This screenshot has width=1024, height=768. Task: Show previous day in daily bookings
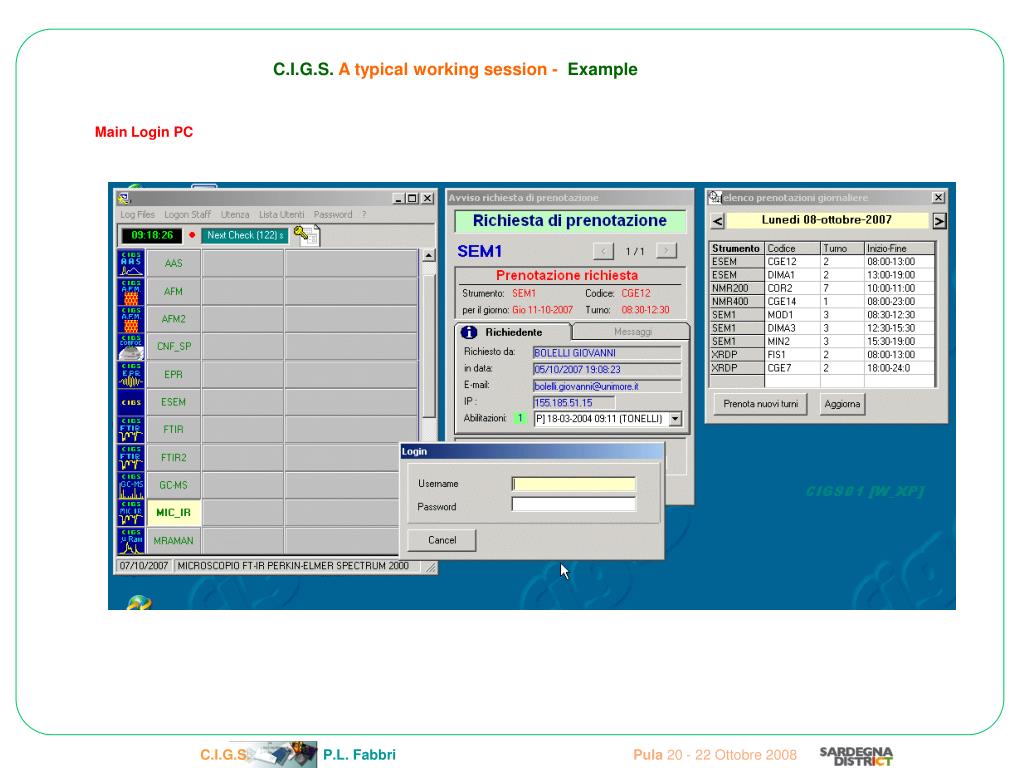pos(717,221)
